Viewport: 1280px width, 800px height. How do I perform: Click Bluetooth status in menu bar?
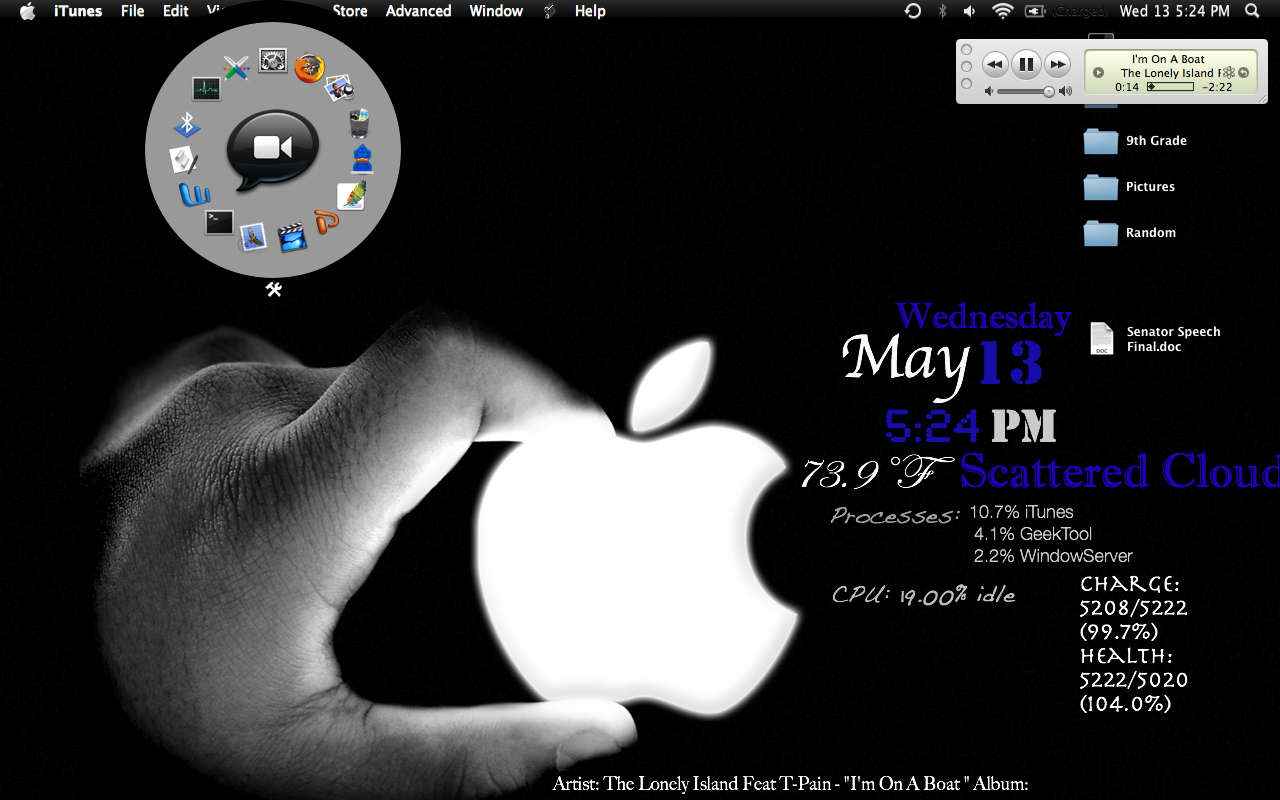tap(942, 11)
